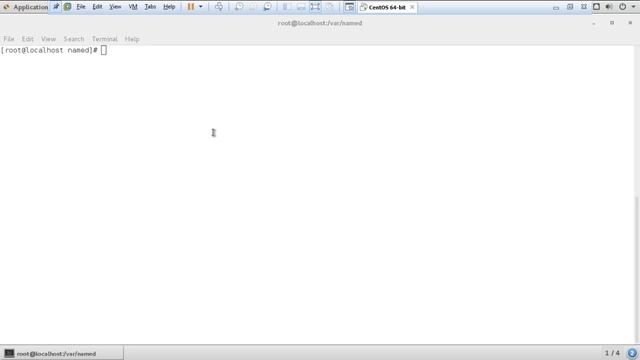Open the volume control icon
This screenshot has width=640, height=360.
[609, 7]
